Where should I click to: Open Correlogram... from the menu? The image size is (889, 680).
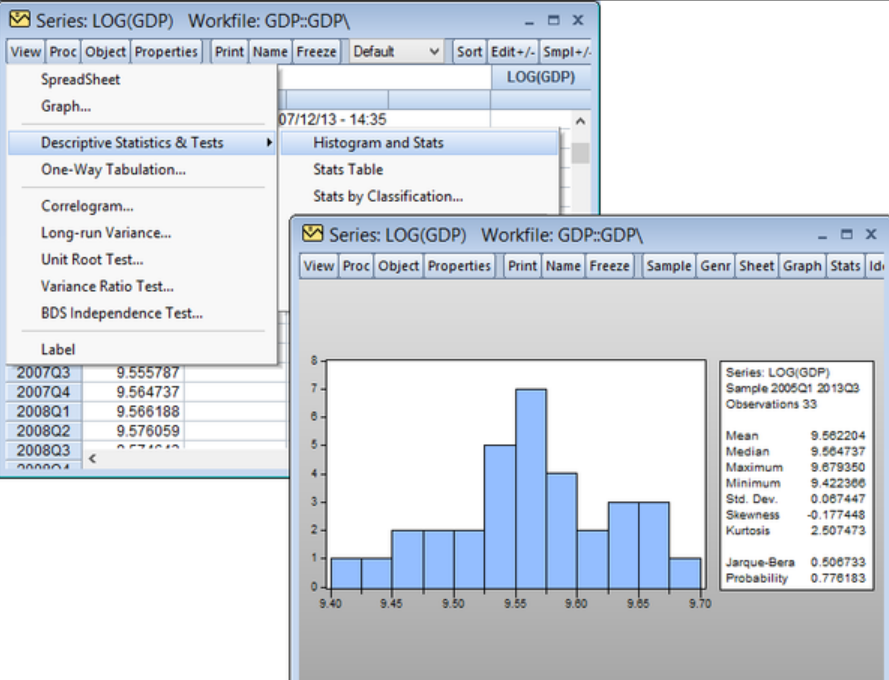(142, 206)
